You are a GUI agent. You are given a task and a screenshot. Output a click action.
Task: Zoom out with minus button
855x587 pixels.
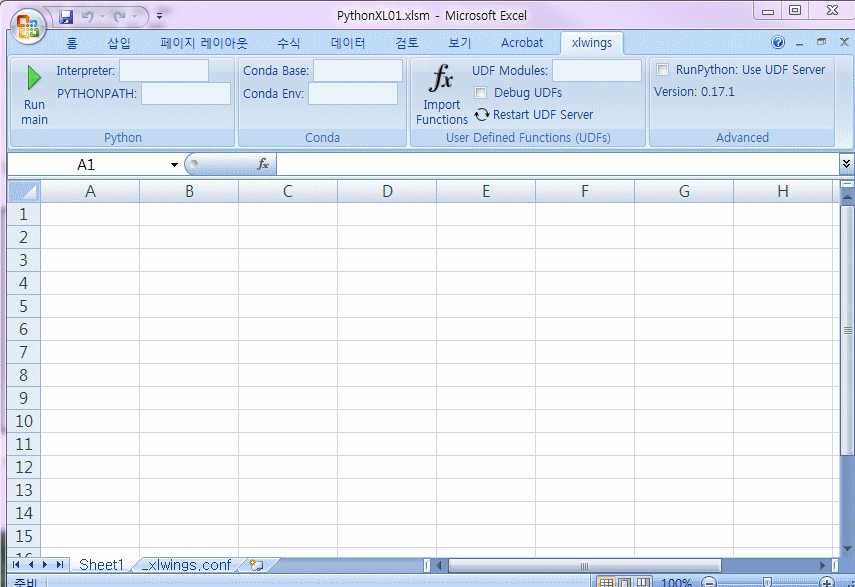pos(709,583)
